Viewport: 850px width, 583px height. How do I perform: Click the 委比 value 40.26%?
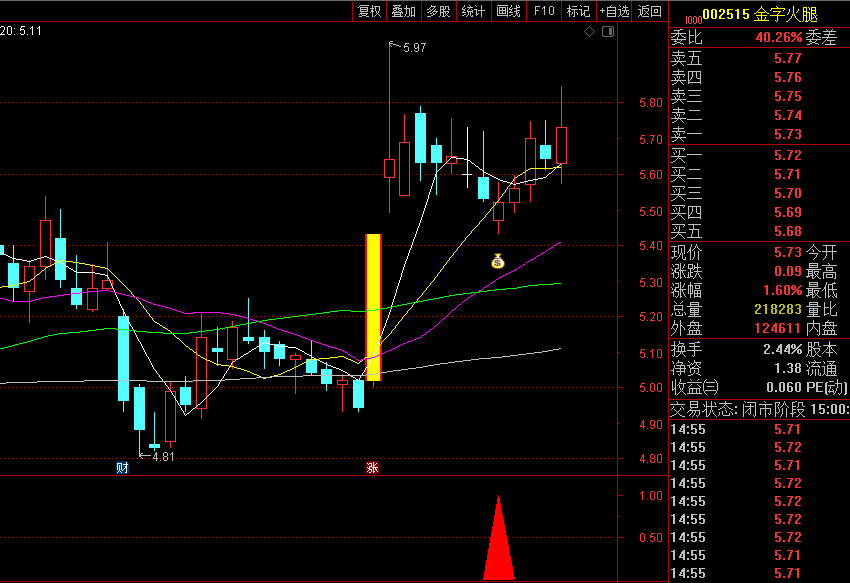tap(778, 37)
